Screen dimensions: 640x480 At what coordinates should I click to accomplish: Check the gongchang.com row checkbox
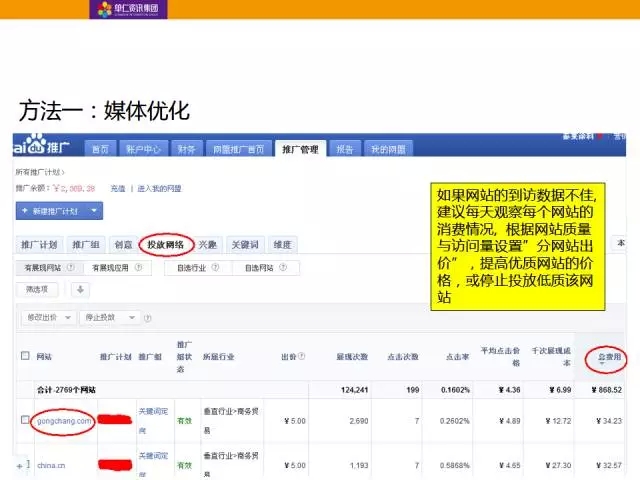click(24, 420)
